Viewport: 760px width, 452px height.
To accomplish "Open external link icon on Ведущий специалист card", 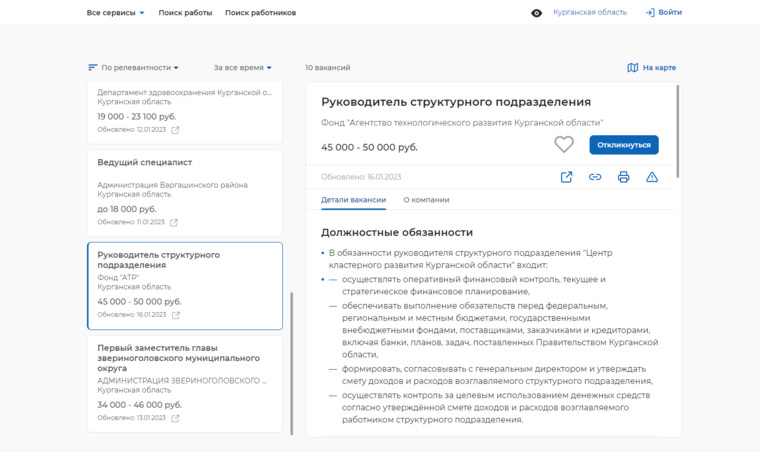I will coord(174,222).
